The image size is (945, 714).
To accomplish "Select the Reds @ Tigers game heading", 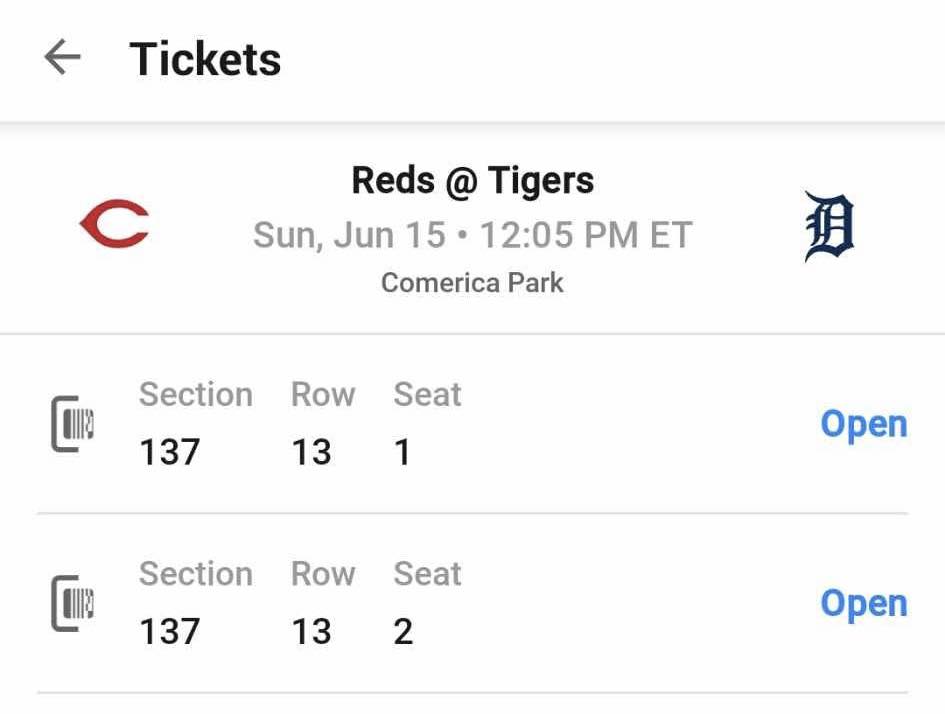I will tap(472, 181).
